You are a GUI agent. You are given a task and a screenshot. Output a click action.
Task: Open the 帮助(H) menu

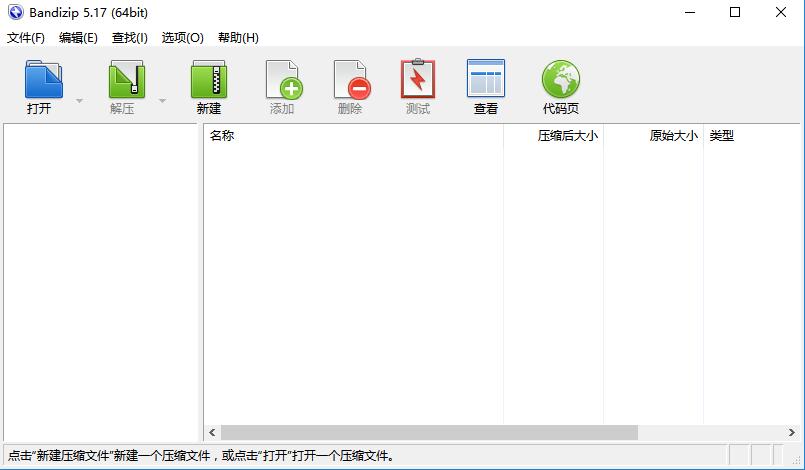[238, 37]
